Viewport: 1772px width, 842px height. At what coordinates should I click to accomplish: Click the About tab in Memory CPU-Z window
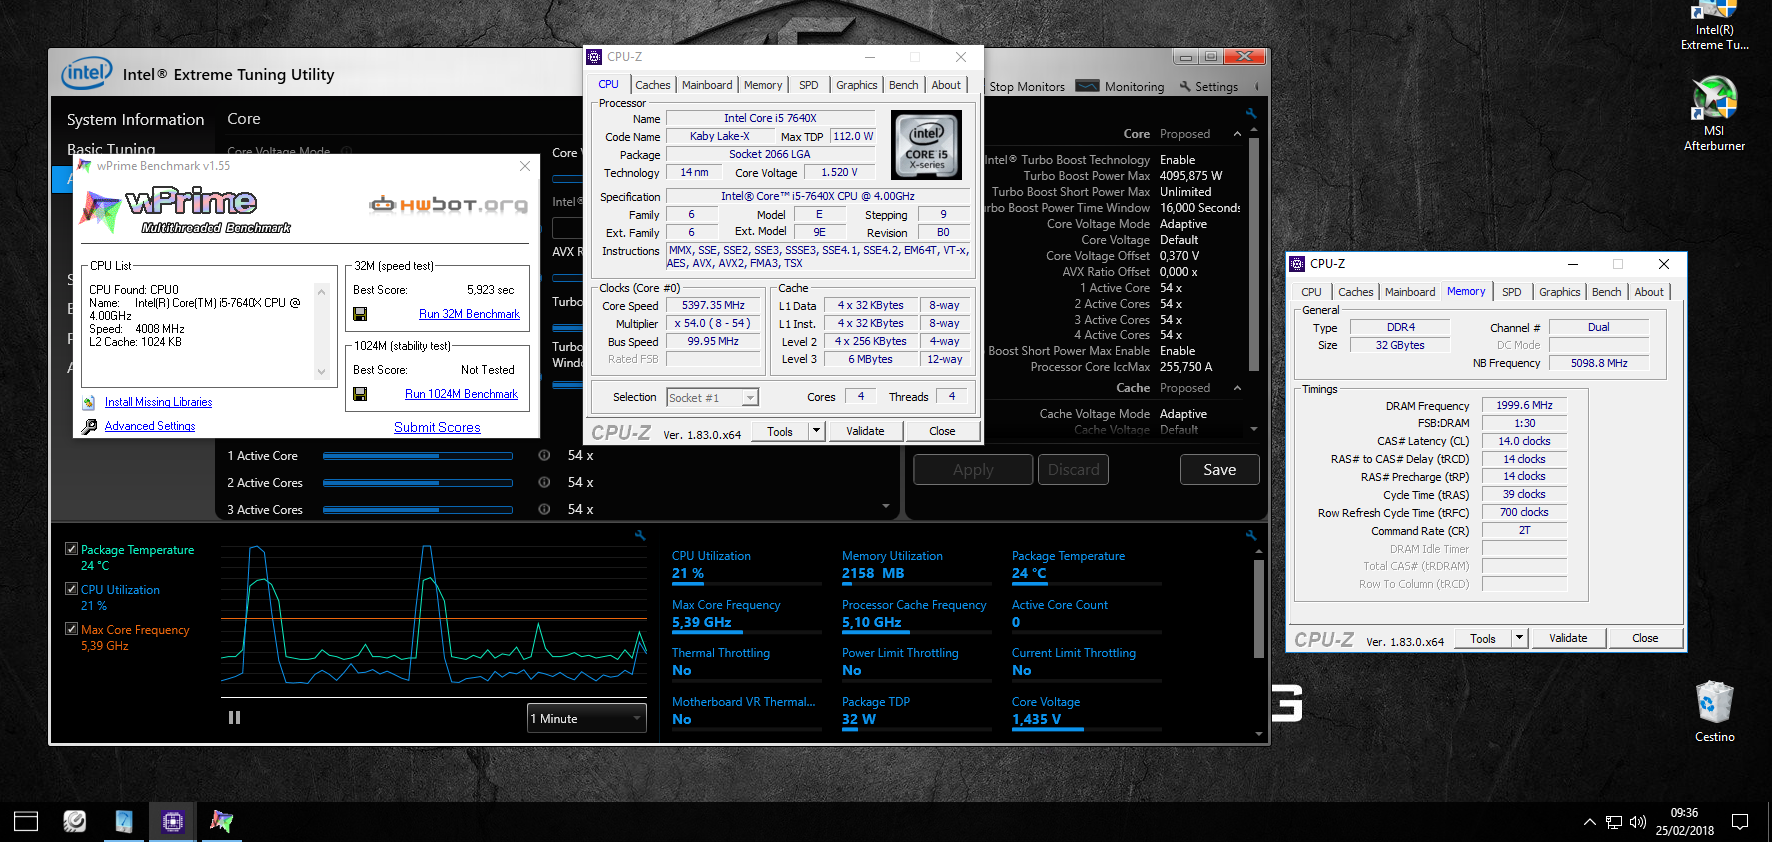pos(1649,292)
